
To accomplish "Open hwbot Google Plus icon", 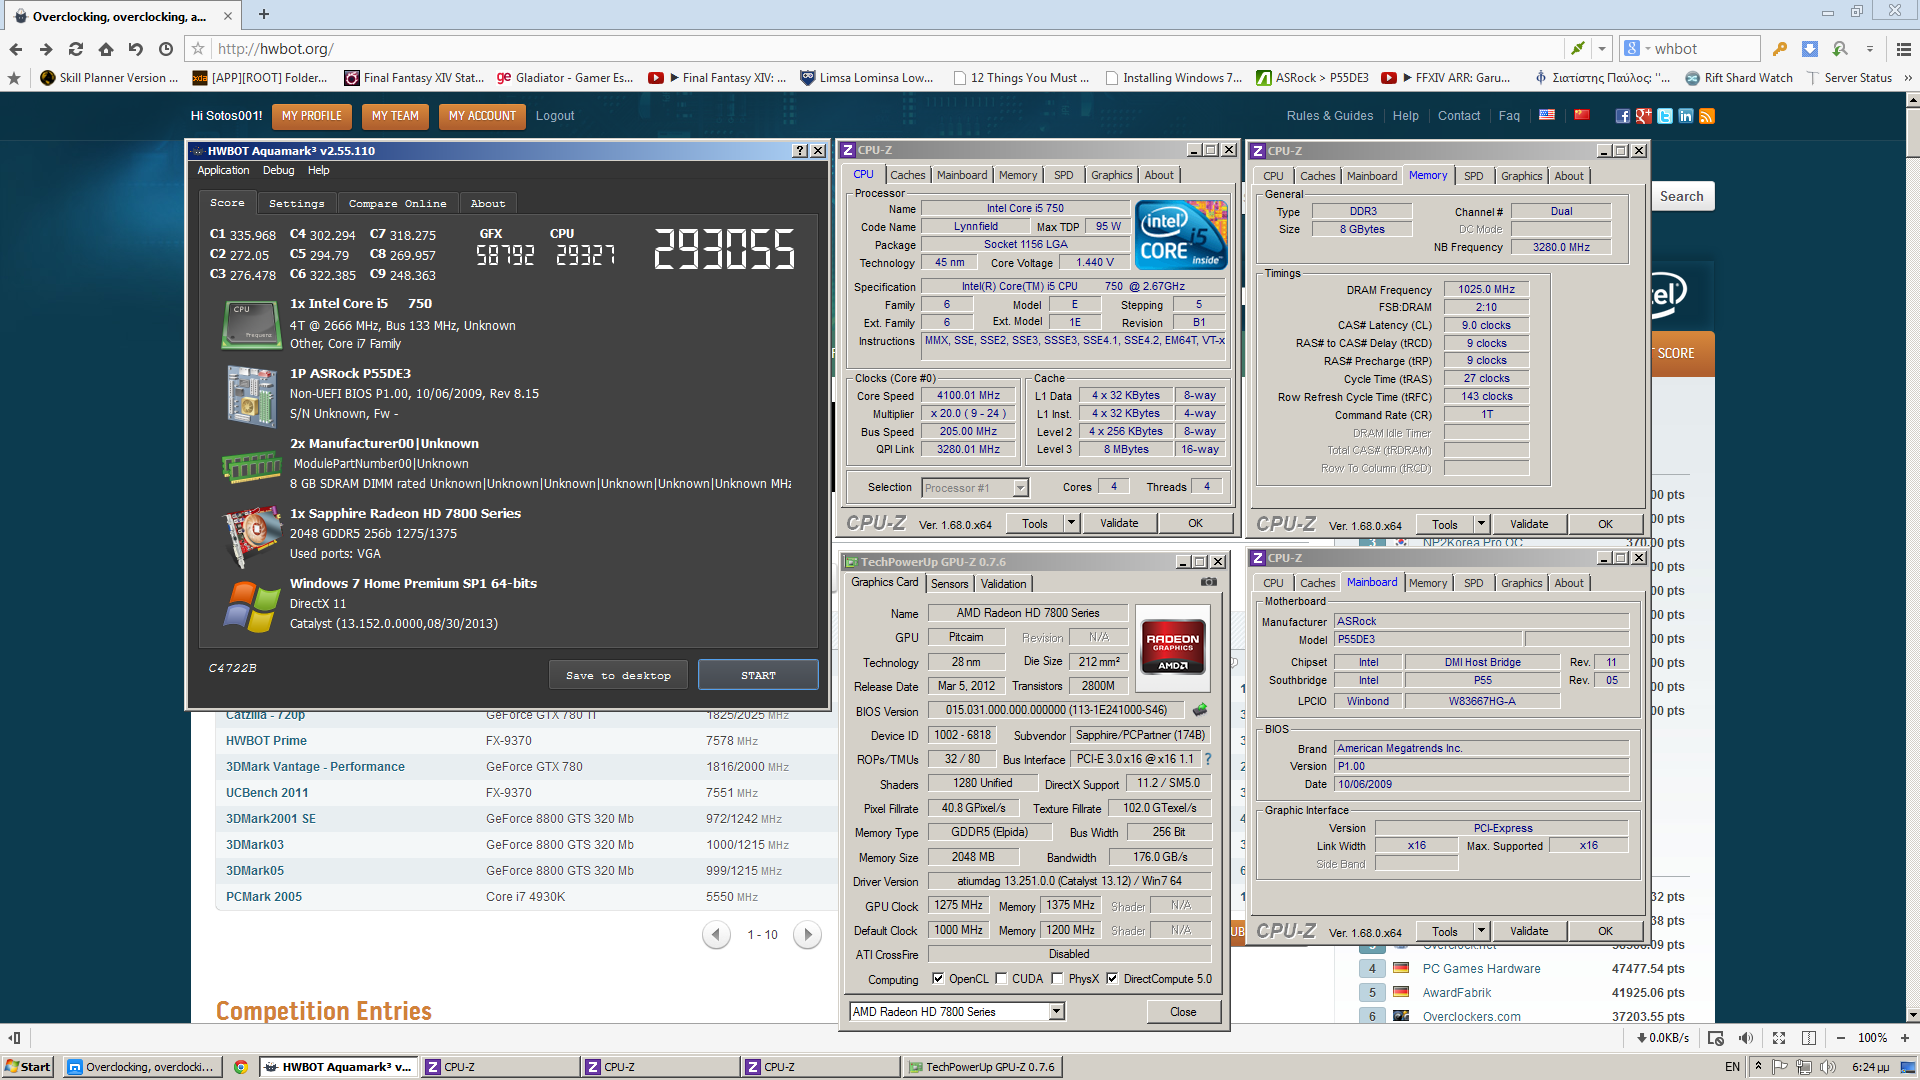I will 1643,116.
